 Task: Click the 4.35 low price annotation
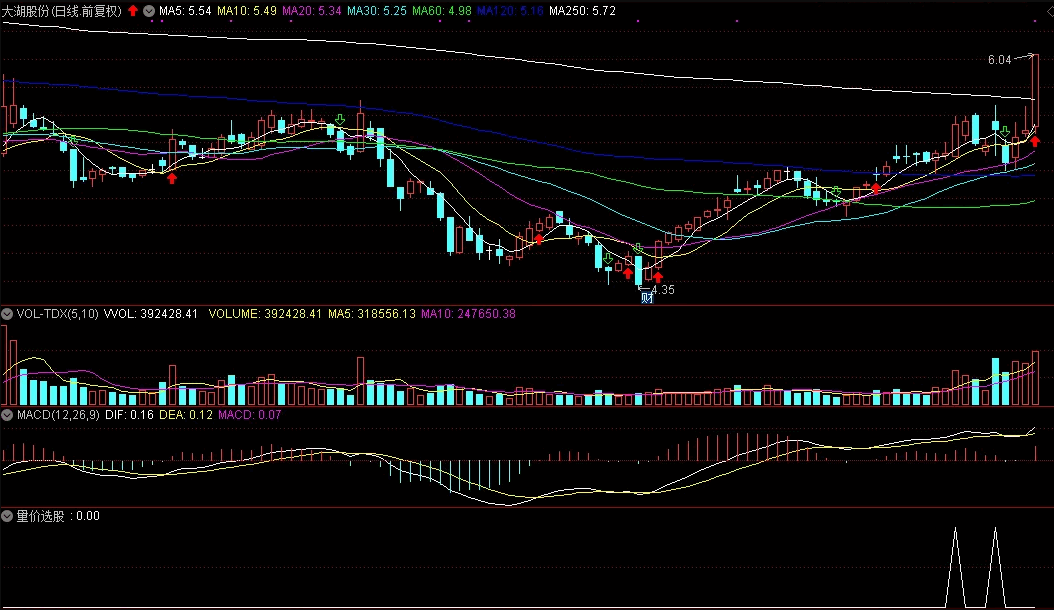(663, 290)
